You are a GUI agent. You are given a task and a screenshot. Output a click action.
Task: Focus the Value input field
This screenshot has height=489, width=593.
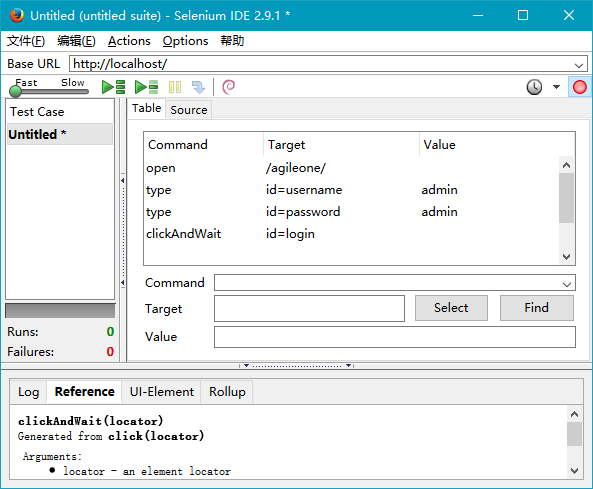395,337
